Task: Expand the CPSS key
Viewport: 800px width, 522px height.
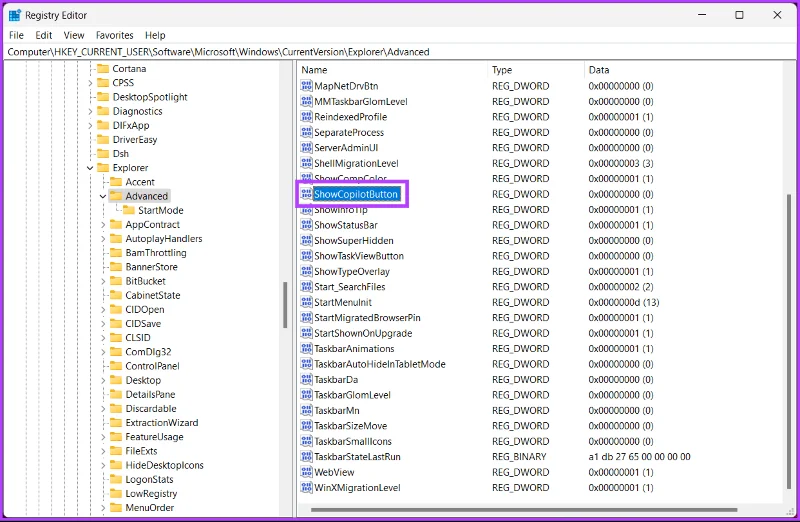Action: (x=90, y=83)
